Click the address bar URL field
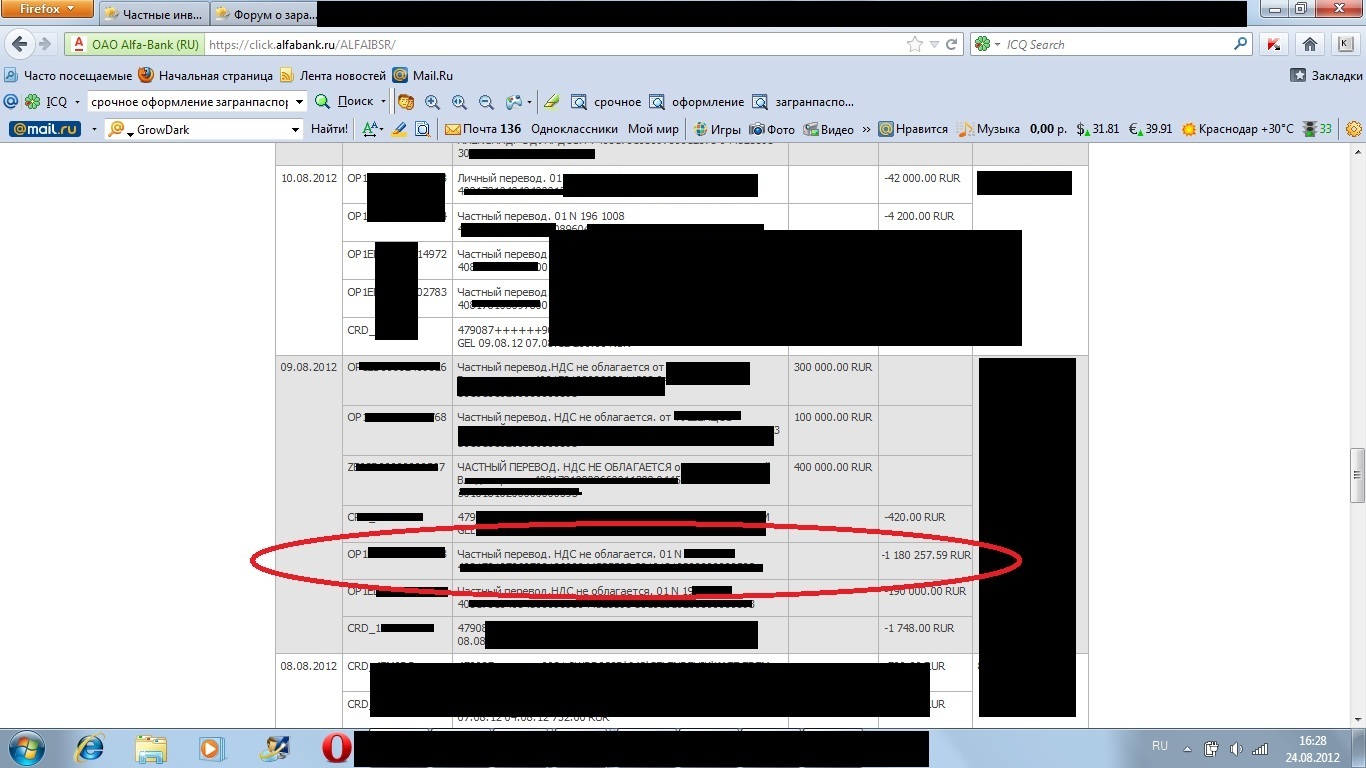Screen dimensions: 1366x768 coord(553,44)
